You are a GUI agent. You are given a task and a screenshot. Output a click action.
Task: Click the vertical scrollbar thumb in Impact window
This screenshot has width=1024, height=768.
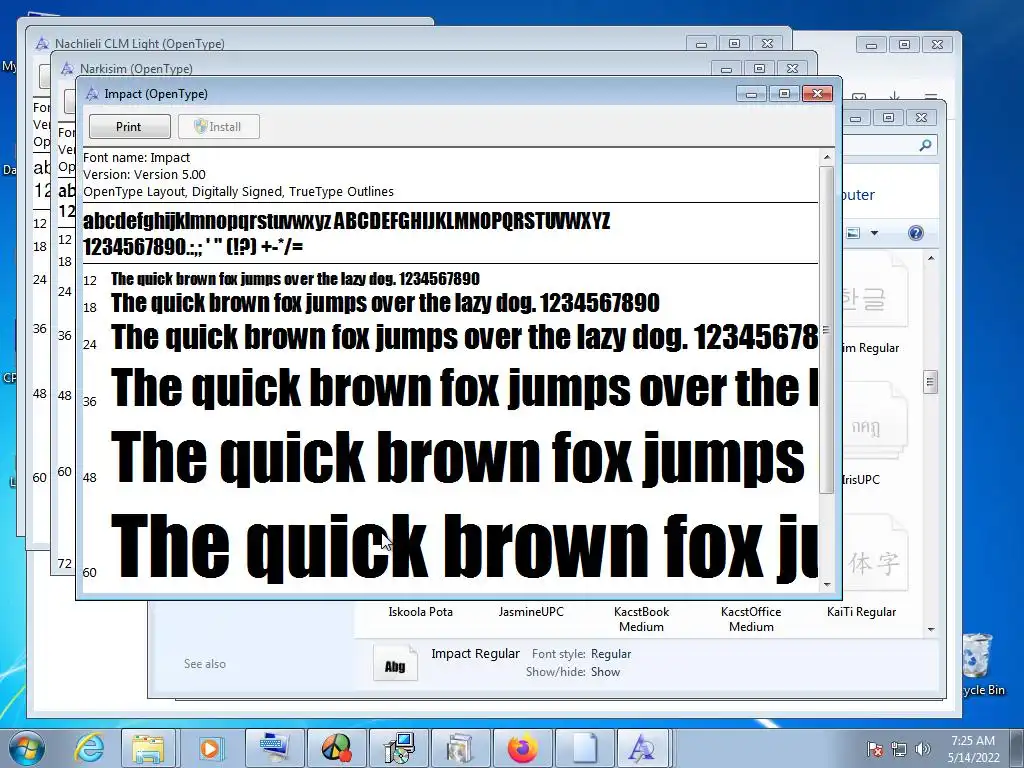coord(827,330)
